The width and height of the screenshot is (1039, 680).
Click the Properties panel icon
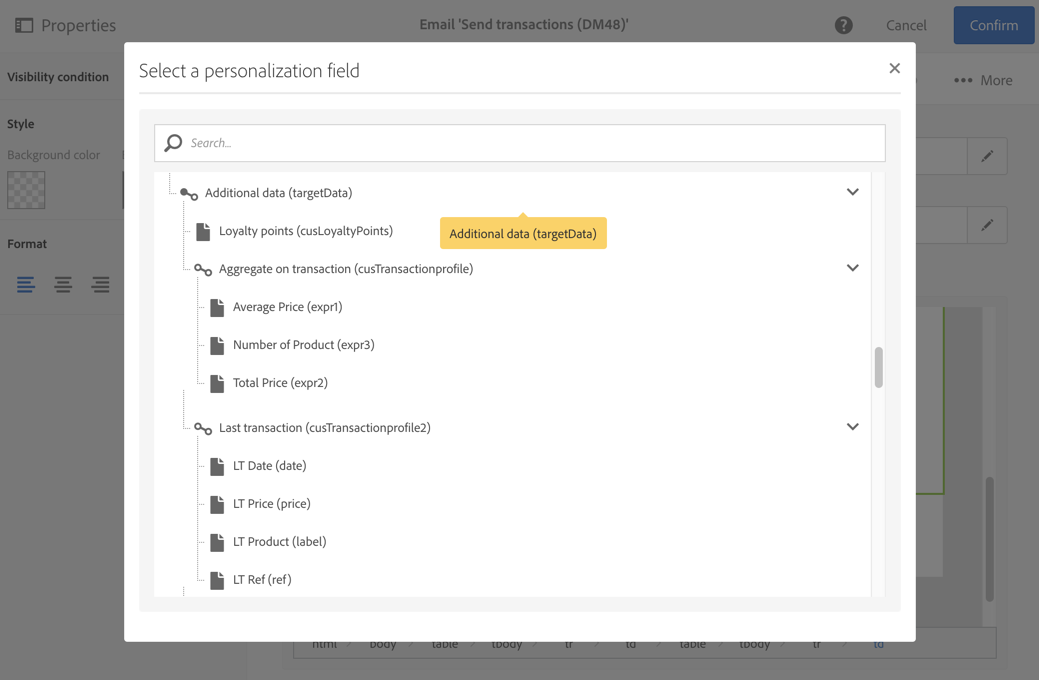click(24, 25)
